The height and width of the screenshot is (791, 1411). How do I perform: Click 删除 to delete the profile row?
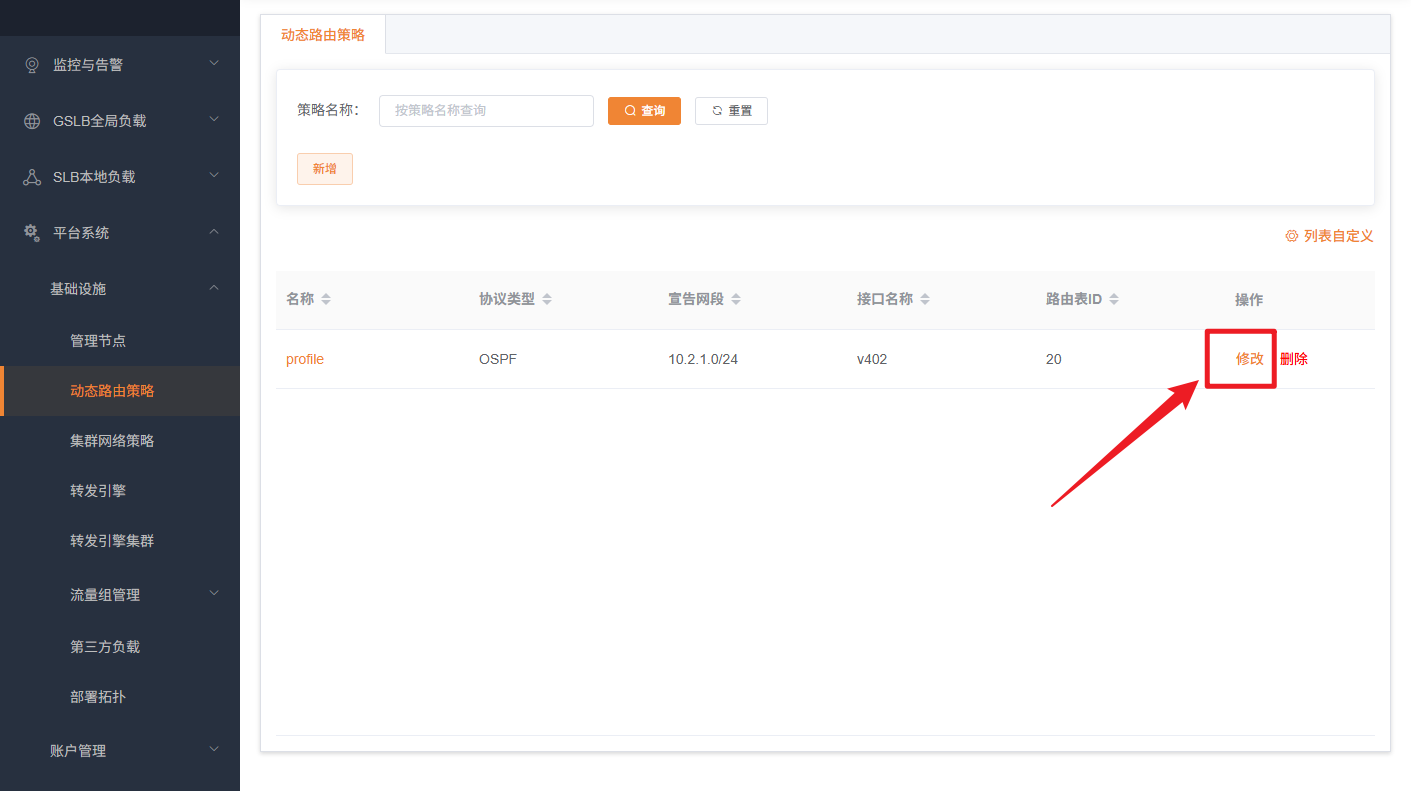click(x=1294, y=359)
